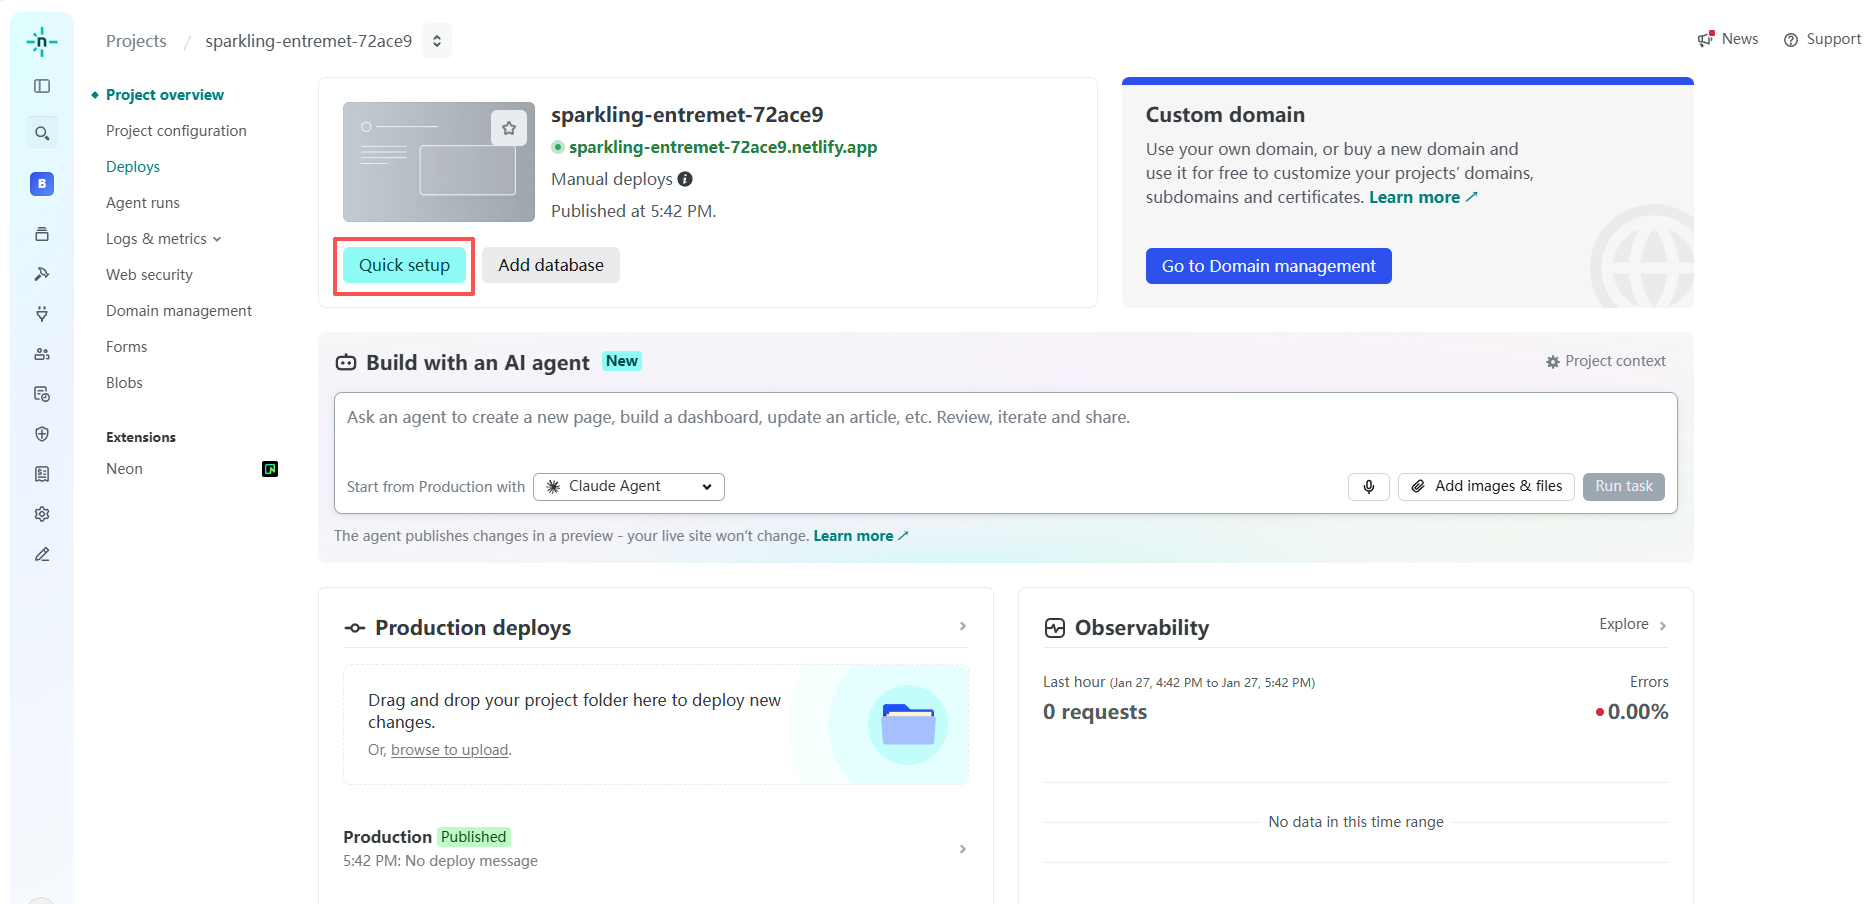
Task: Open Project context settings
Action: point(1605,362)
